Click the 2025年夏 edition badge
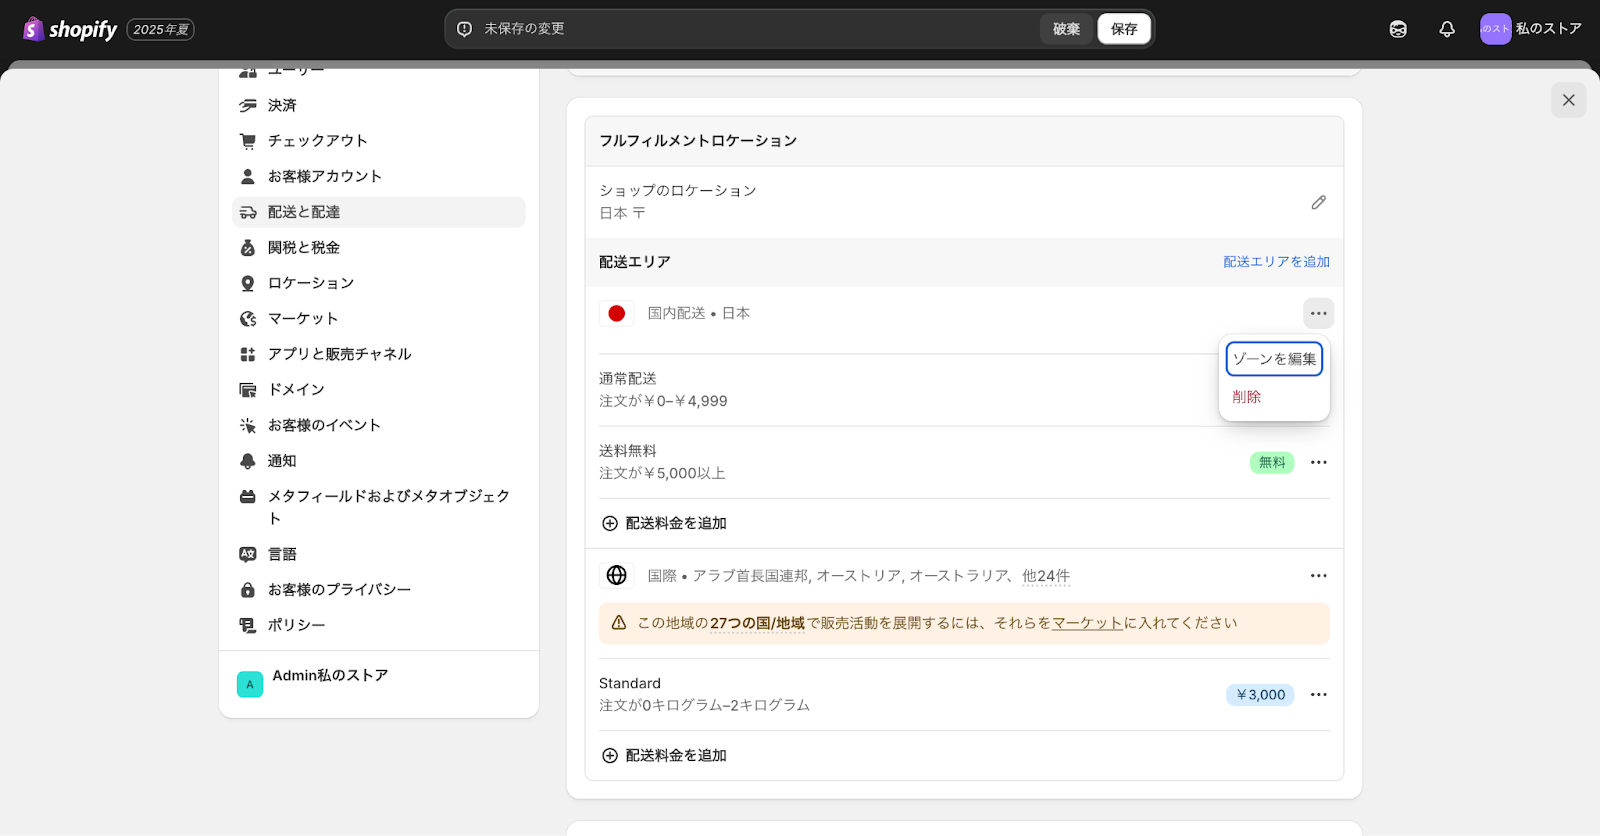 (x=160, y=30)
